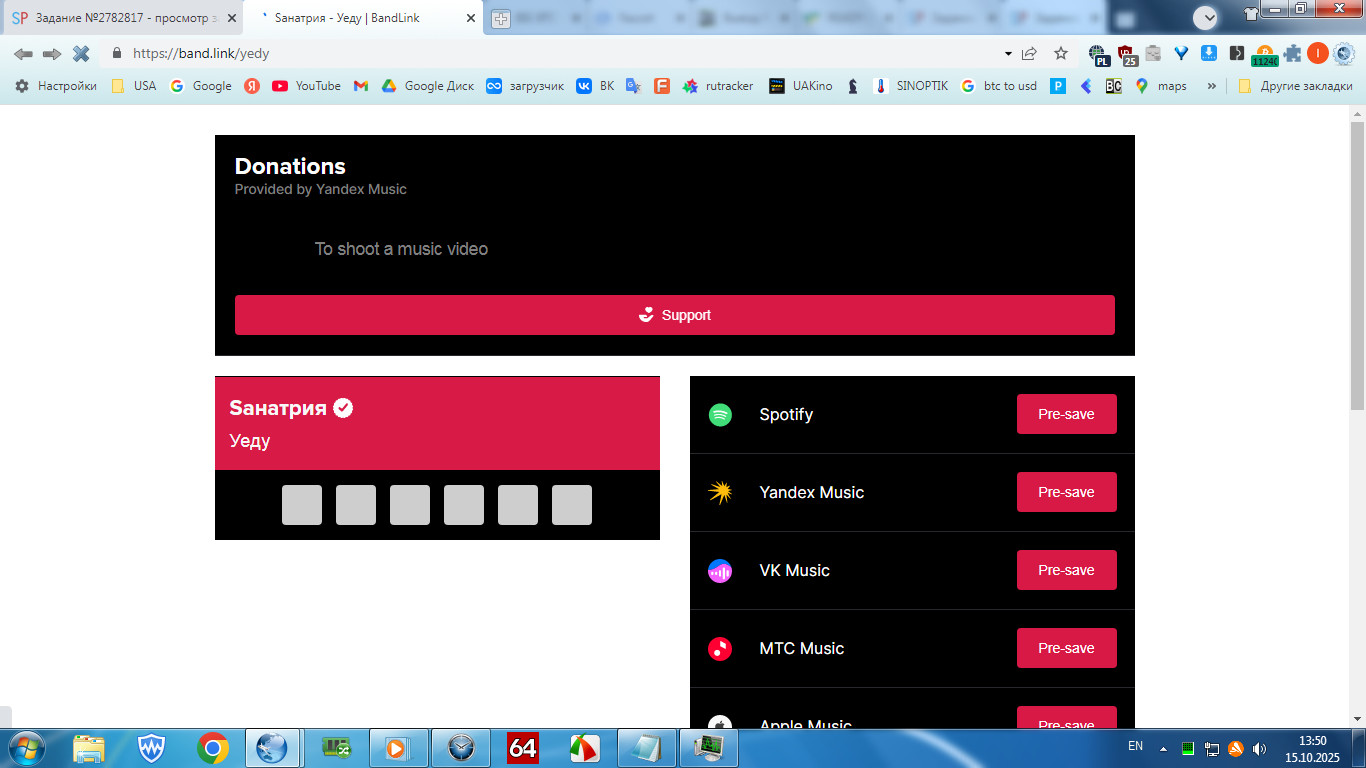The image size is (1366, 768).
Task: Click the blue diamond extension icon
Action: point(1181,54)
